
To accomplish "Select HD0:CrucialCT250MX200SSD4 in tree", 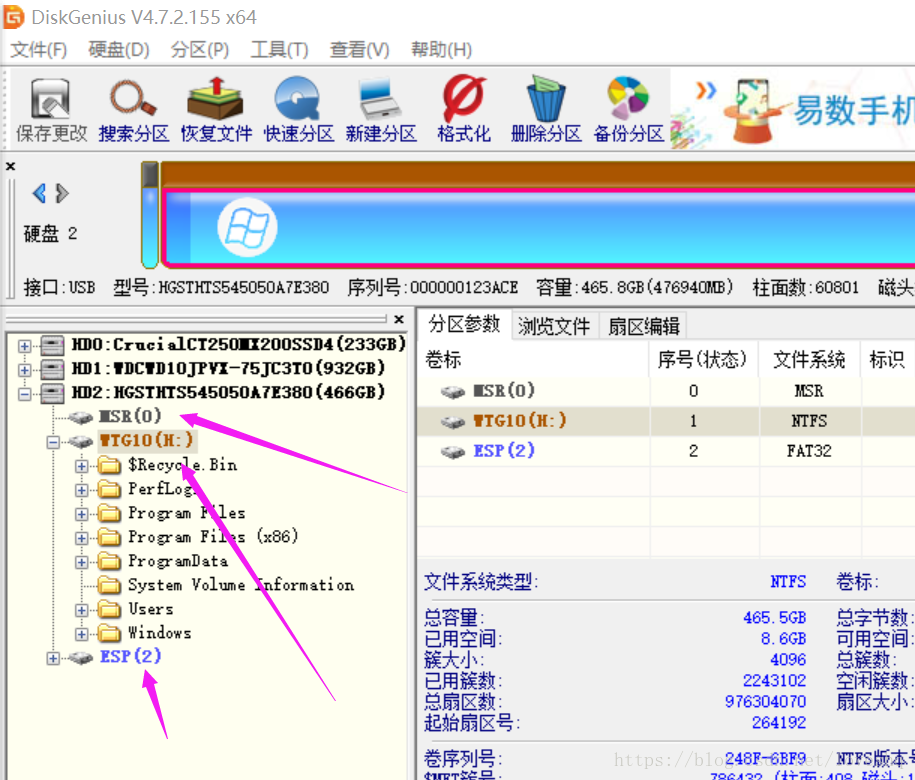I will (x=238, y=344).
